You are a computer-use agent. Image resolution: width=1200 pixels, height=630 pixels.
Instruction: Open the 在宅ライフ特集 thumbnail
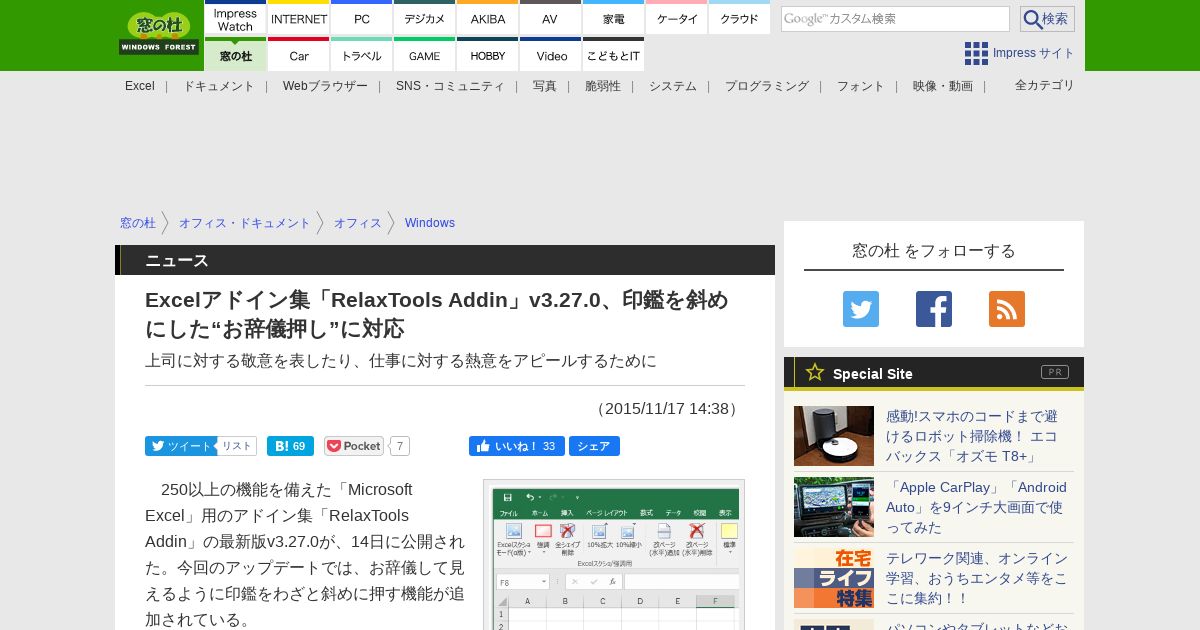coord(834,578)
